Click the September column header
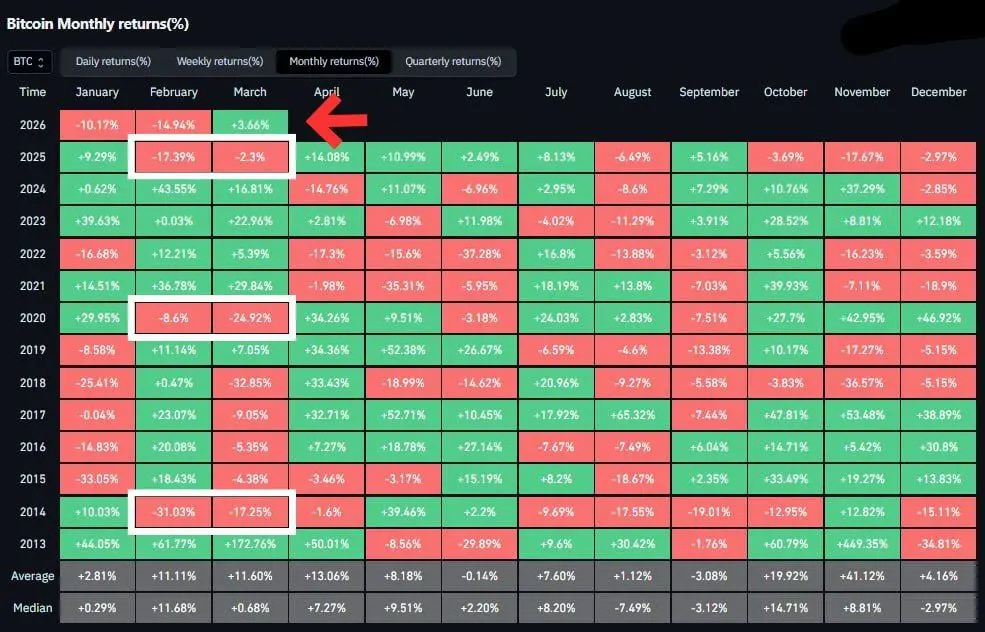 709,92
